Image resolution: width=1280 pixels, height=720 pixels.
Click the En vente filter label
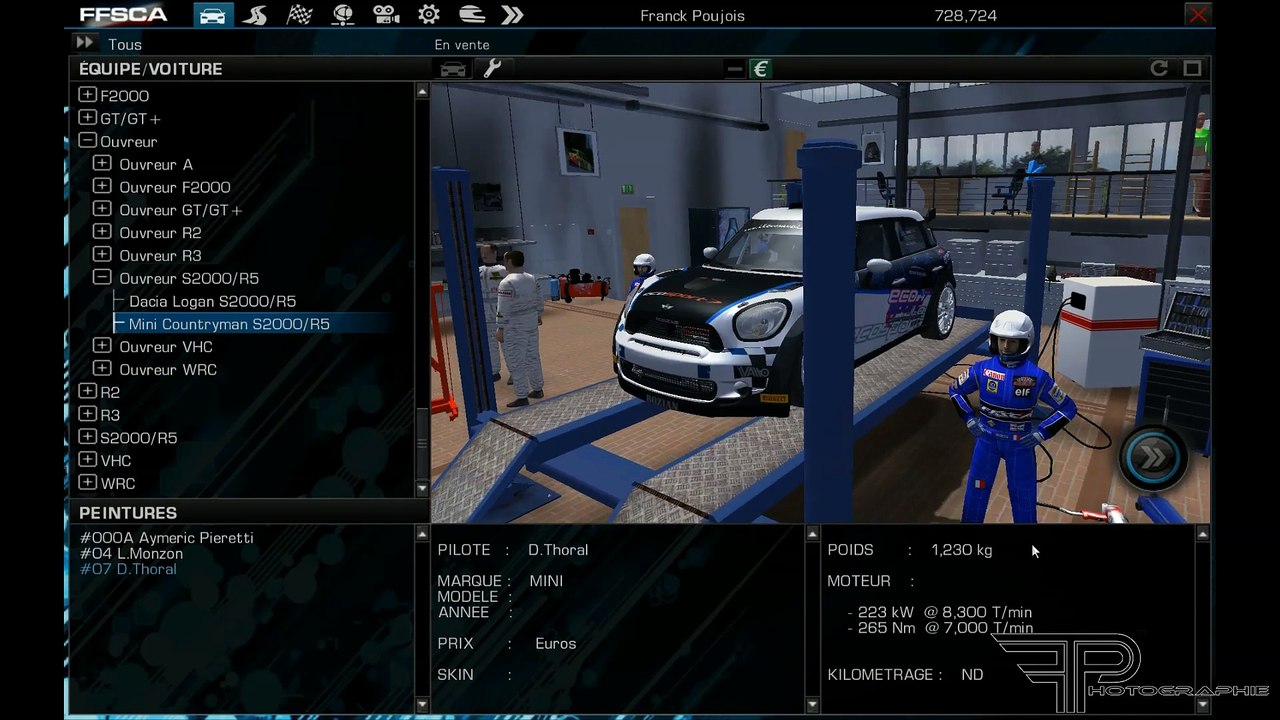pyautogui.click(x=462, y=45)
